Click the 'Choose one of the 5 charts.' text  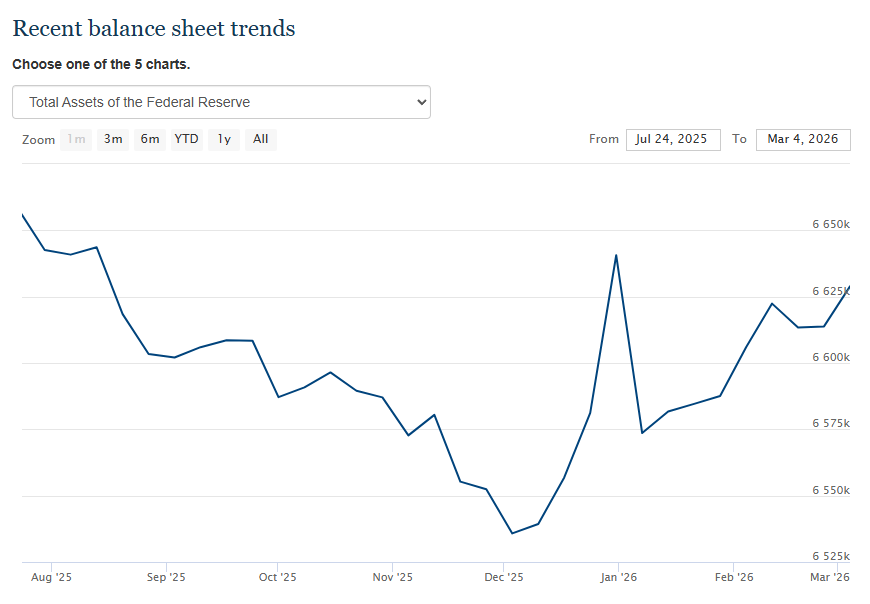coord(101,64)
